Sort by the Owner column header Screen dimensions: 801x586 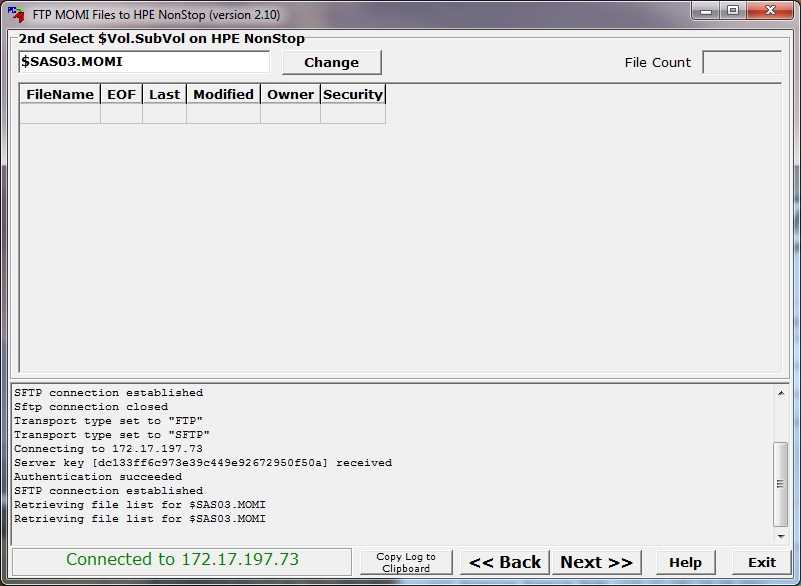click(290, 94)
